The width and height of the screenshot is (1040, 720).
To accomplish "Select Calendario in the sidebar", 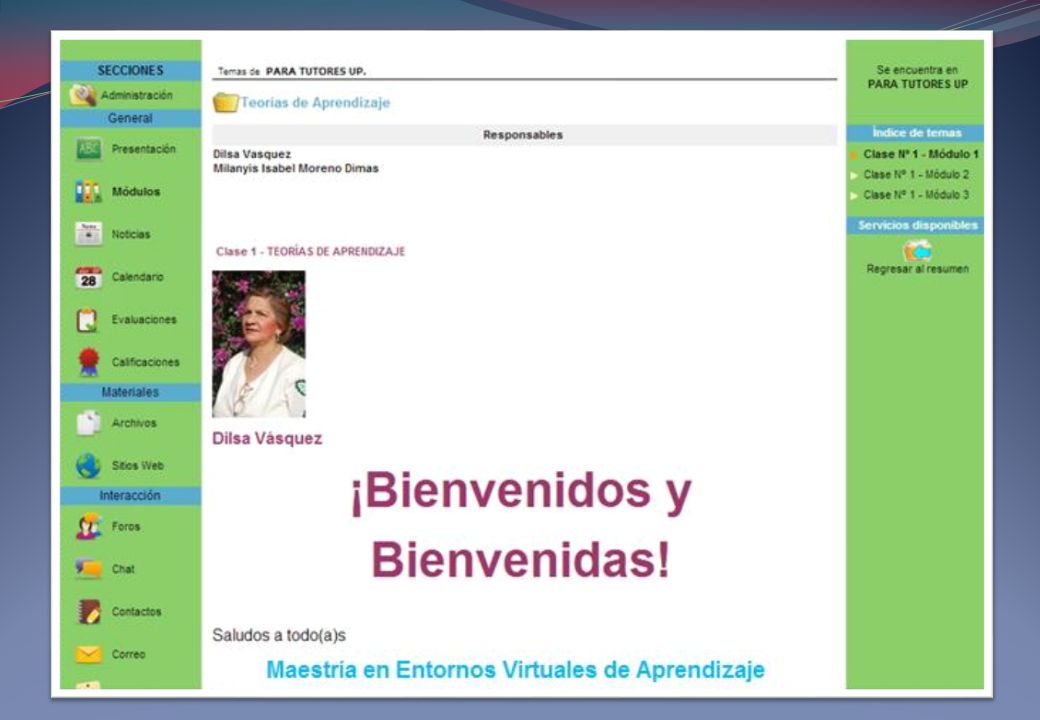I will click(x=137, y=277).
